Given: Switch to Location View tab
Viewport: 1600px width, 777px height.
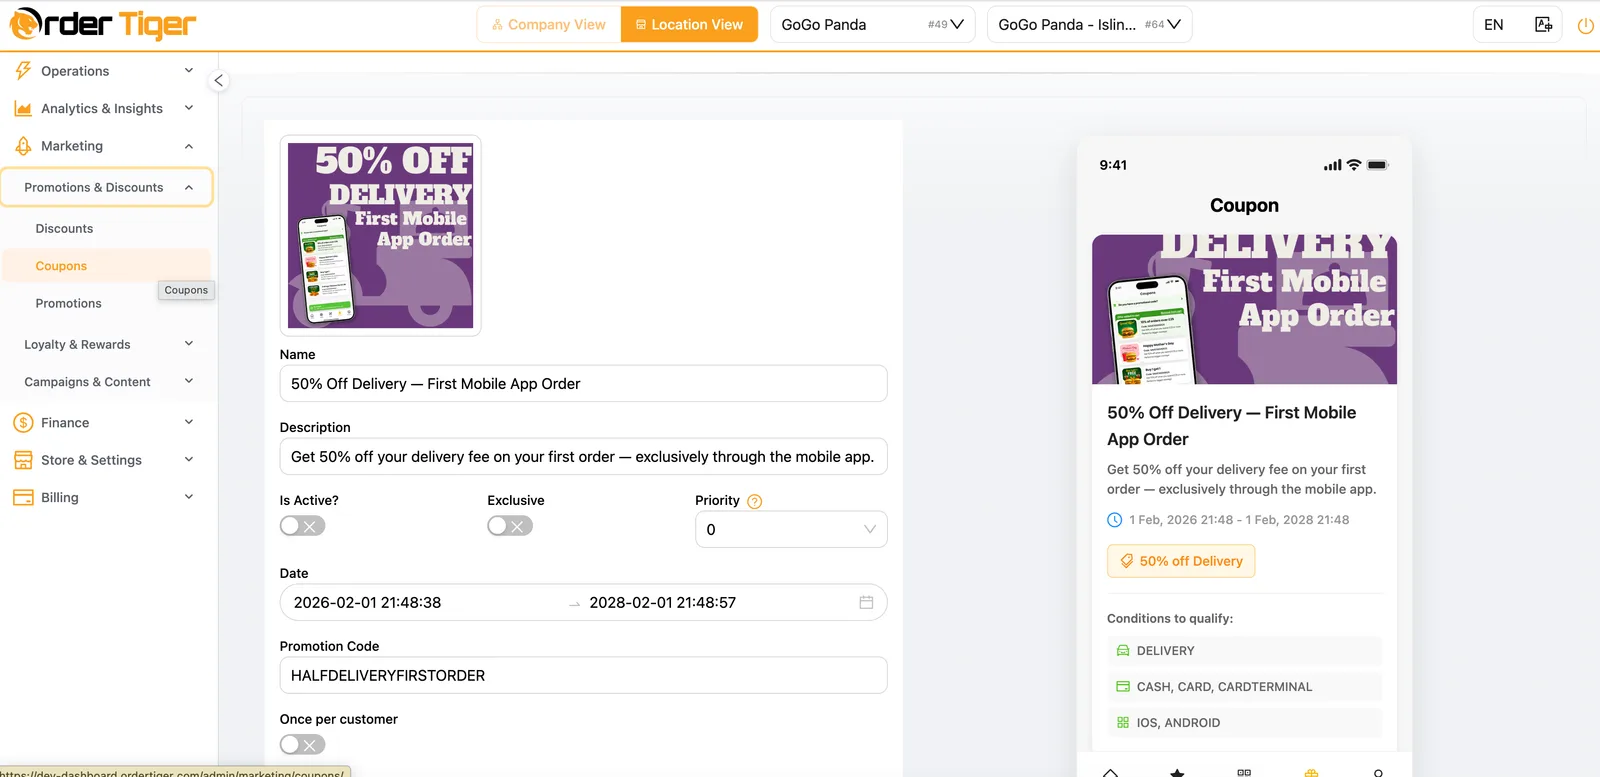Looking at the screenshot, I should (x=689, y=25).
